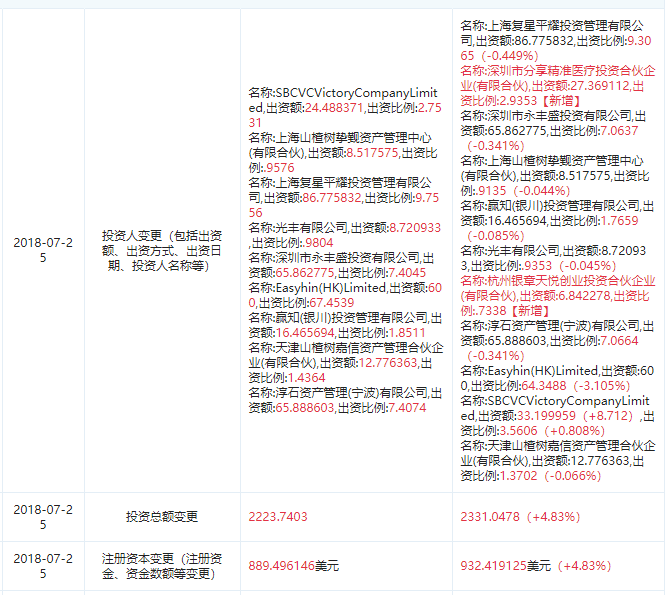The width and height of the screenshot is (668, 595).
Task: Click the before-change 出资比例 .9804 for 光丰有限公司
Action: (x=318, y=243)
